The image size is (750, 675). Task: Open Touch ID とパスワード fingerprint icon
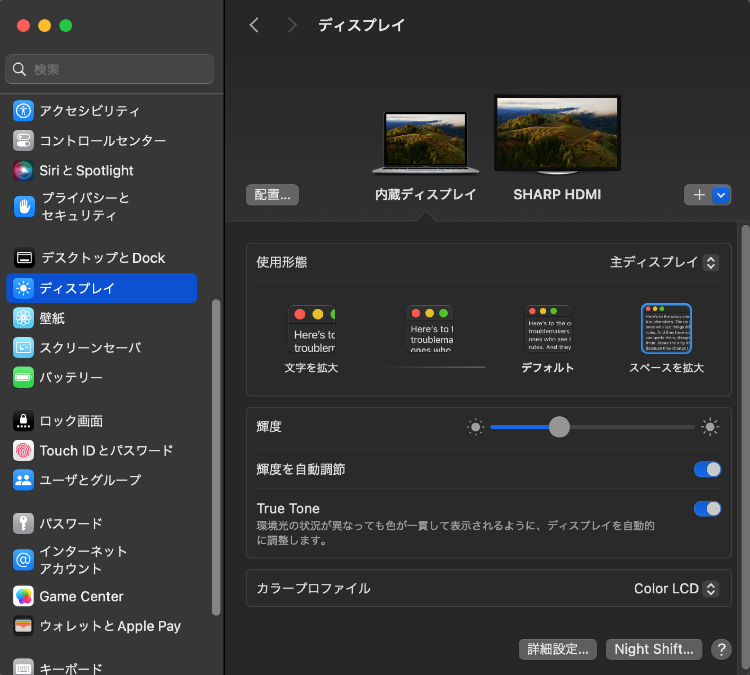[x=23, y=451]
